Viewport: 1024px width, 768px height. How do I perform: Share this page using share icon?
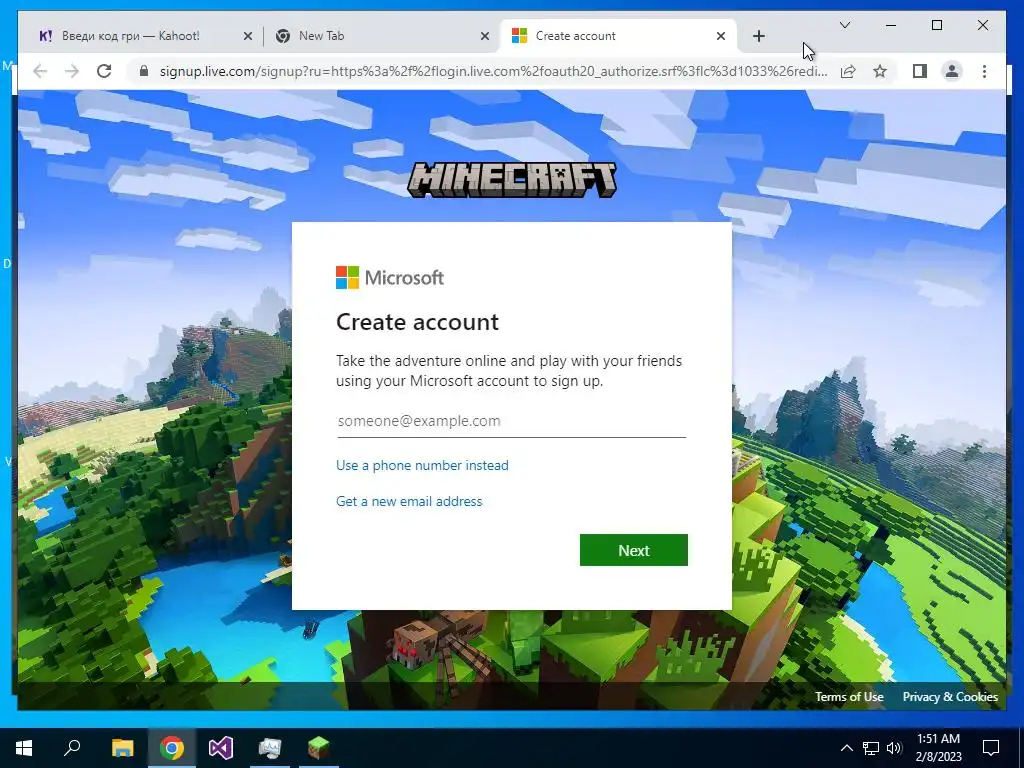pyautogui.click(x=848, y=71)
